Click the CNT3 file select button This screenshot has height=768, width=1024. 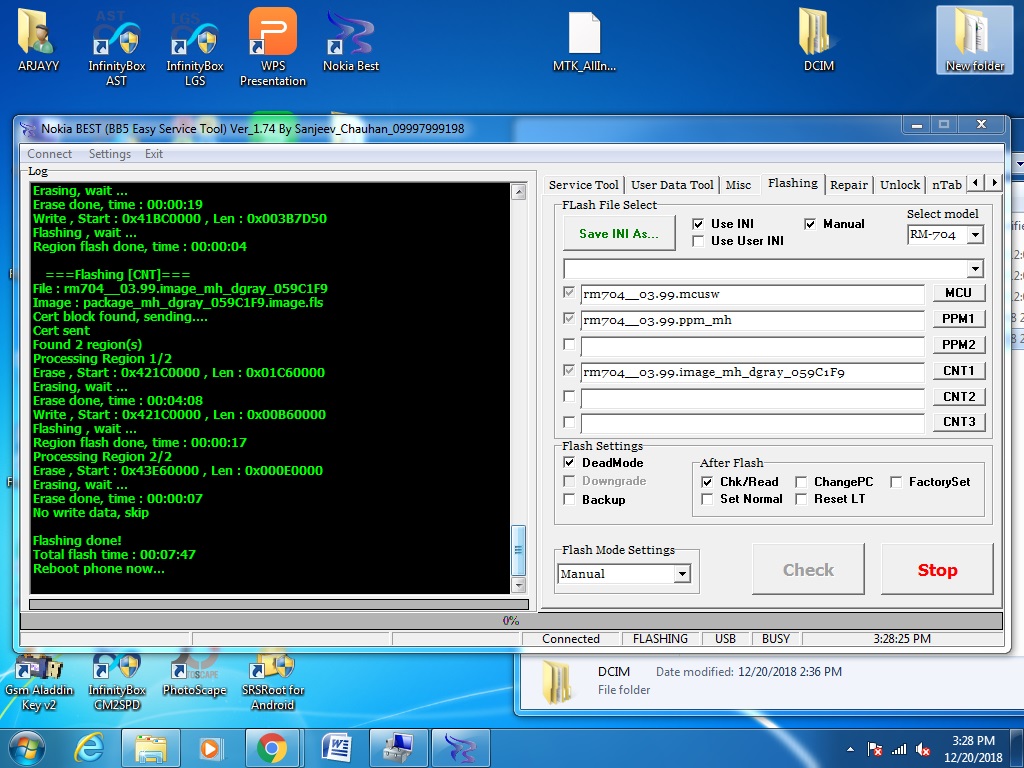click(958, 422)
